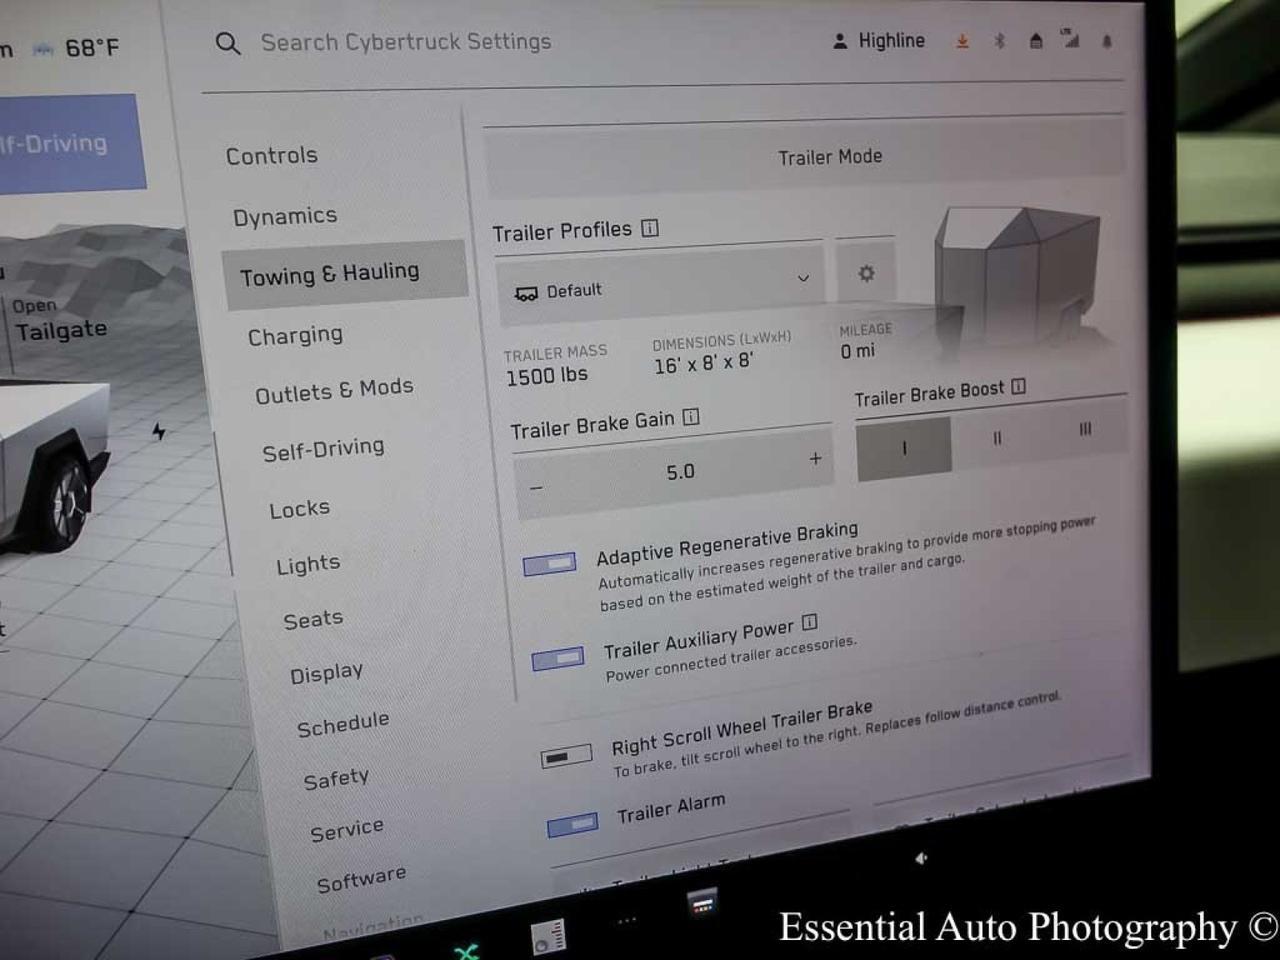Tap the LTE signal strength icon
The height and width of the screenshot is (960, 1280).
point(1070,39)
